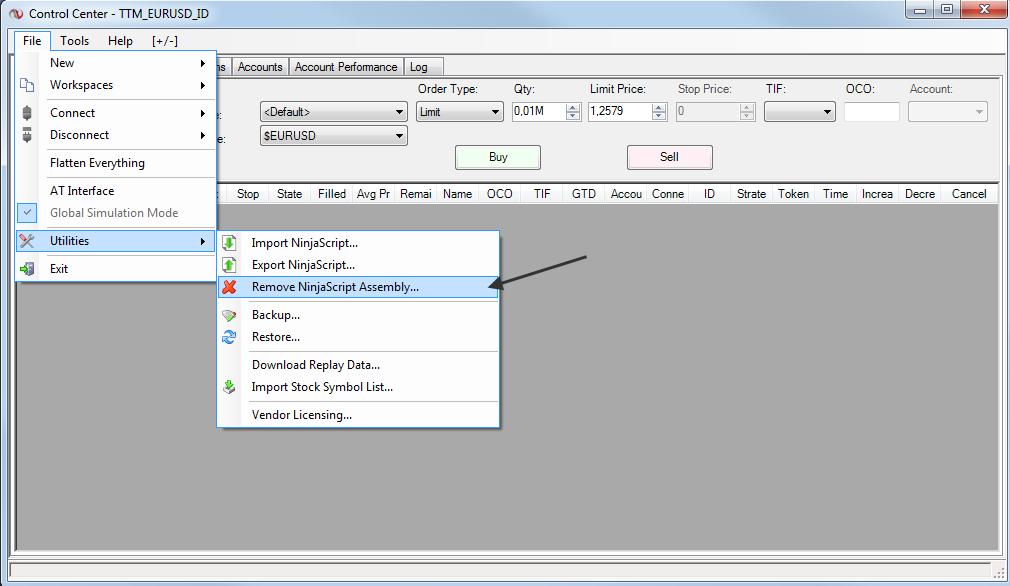
Task: Select Flatten Everything menu entry
Action: pyautogui.click(x=117, y=163)
